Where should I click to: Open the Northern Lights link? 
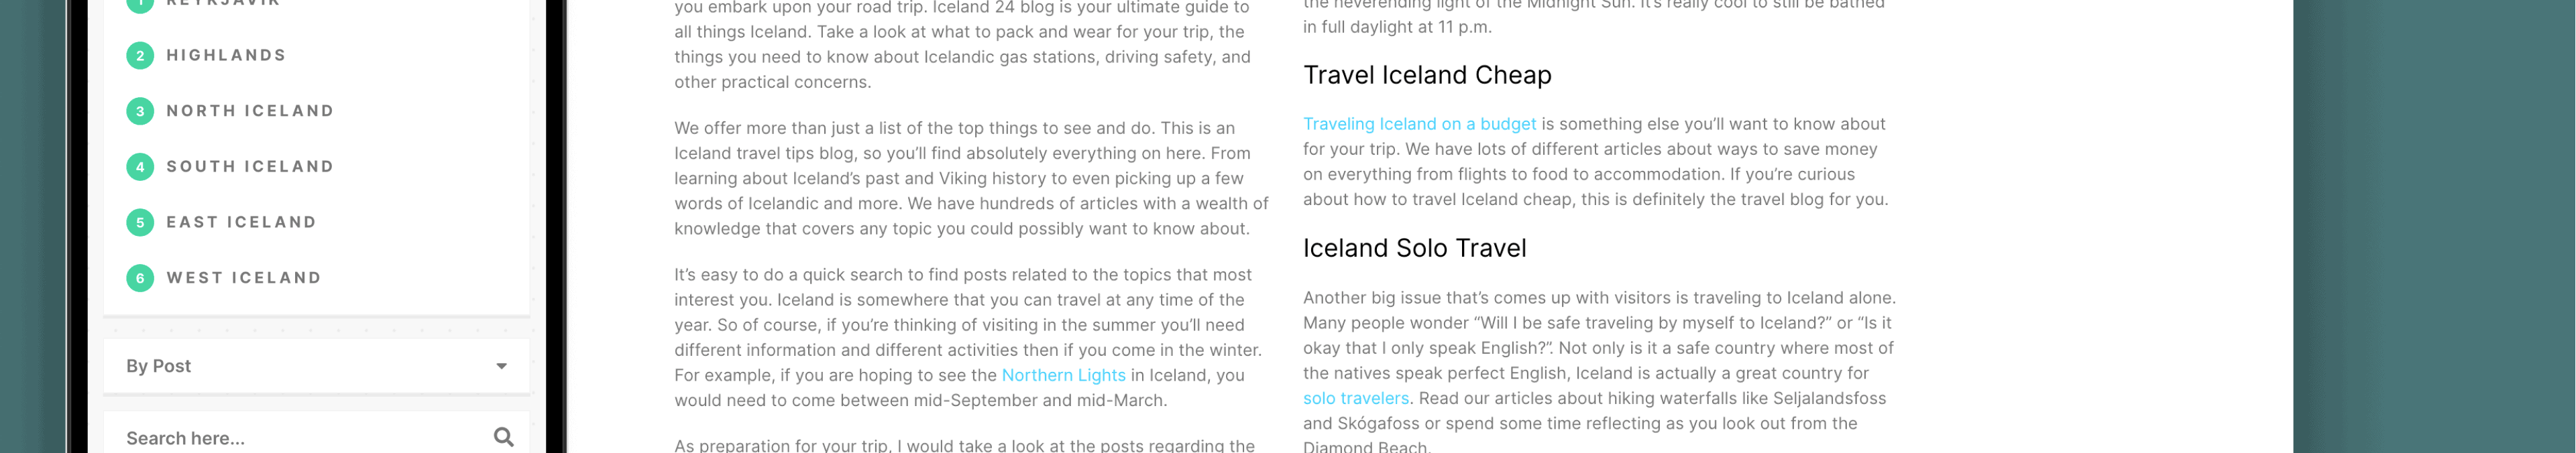1063,375
